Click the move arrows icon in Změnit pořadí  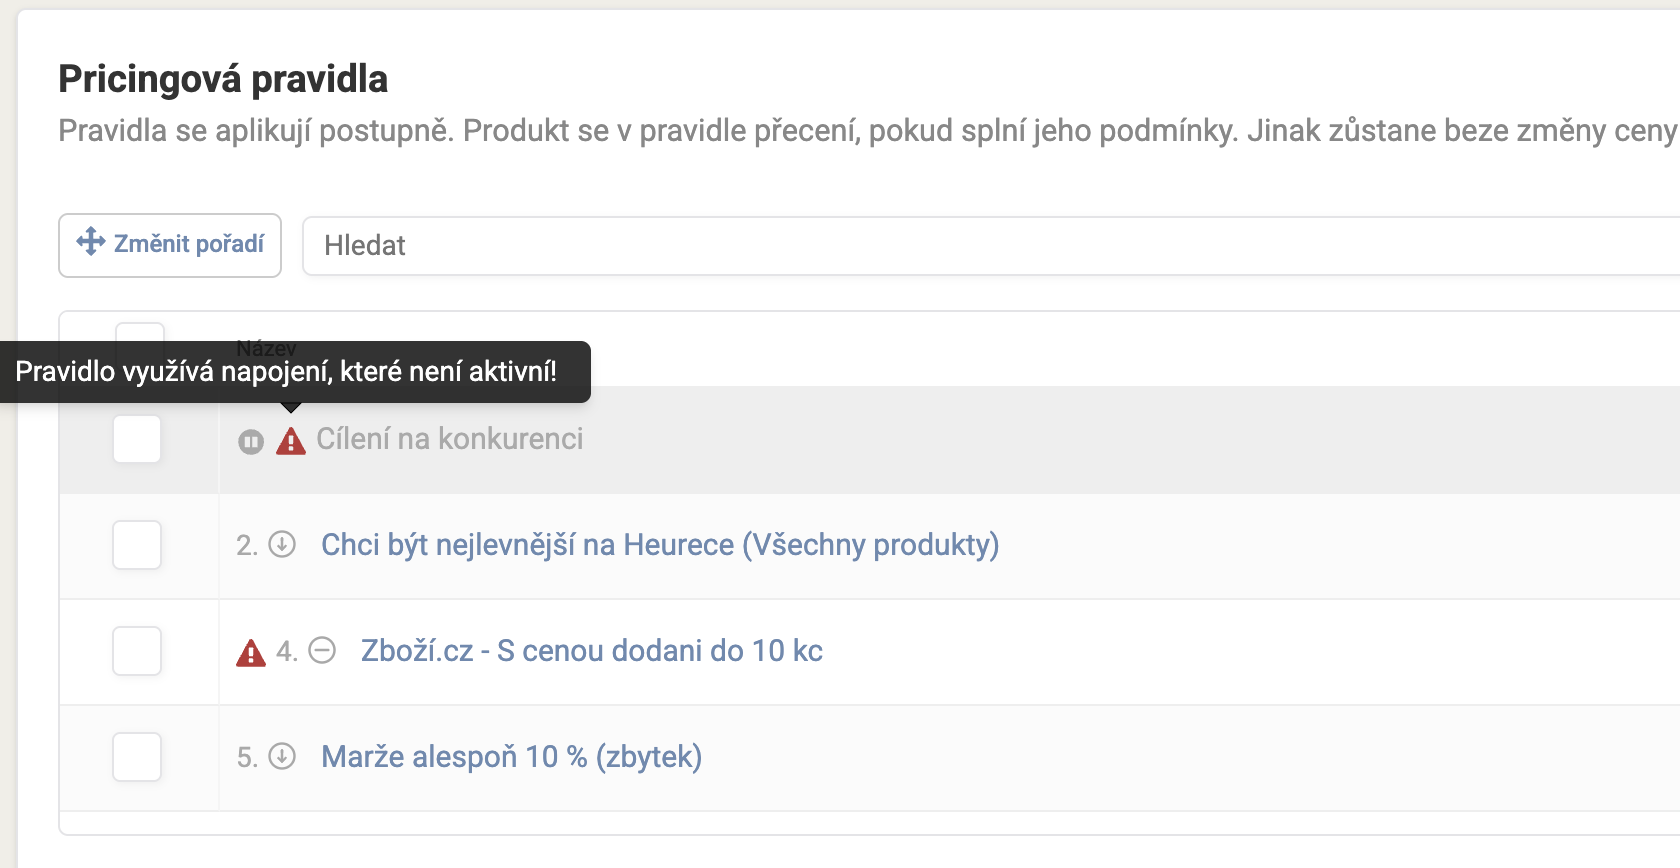click(91, 242)
